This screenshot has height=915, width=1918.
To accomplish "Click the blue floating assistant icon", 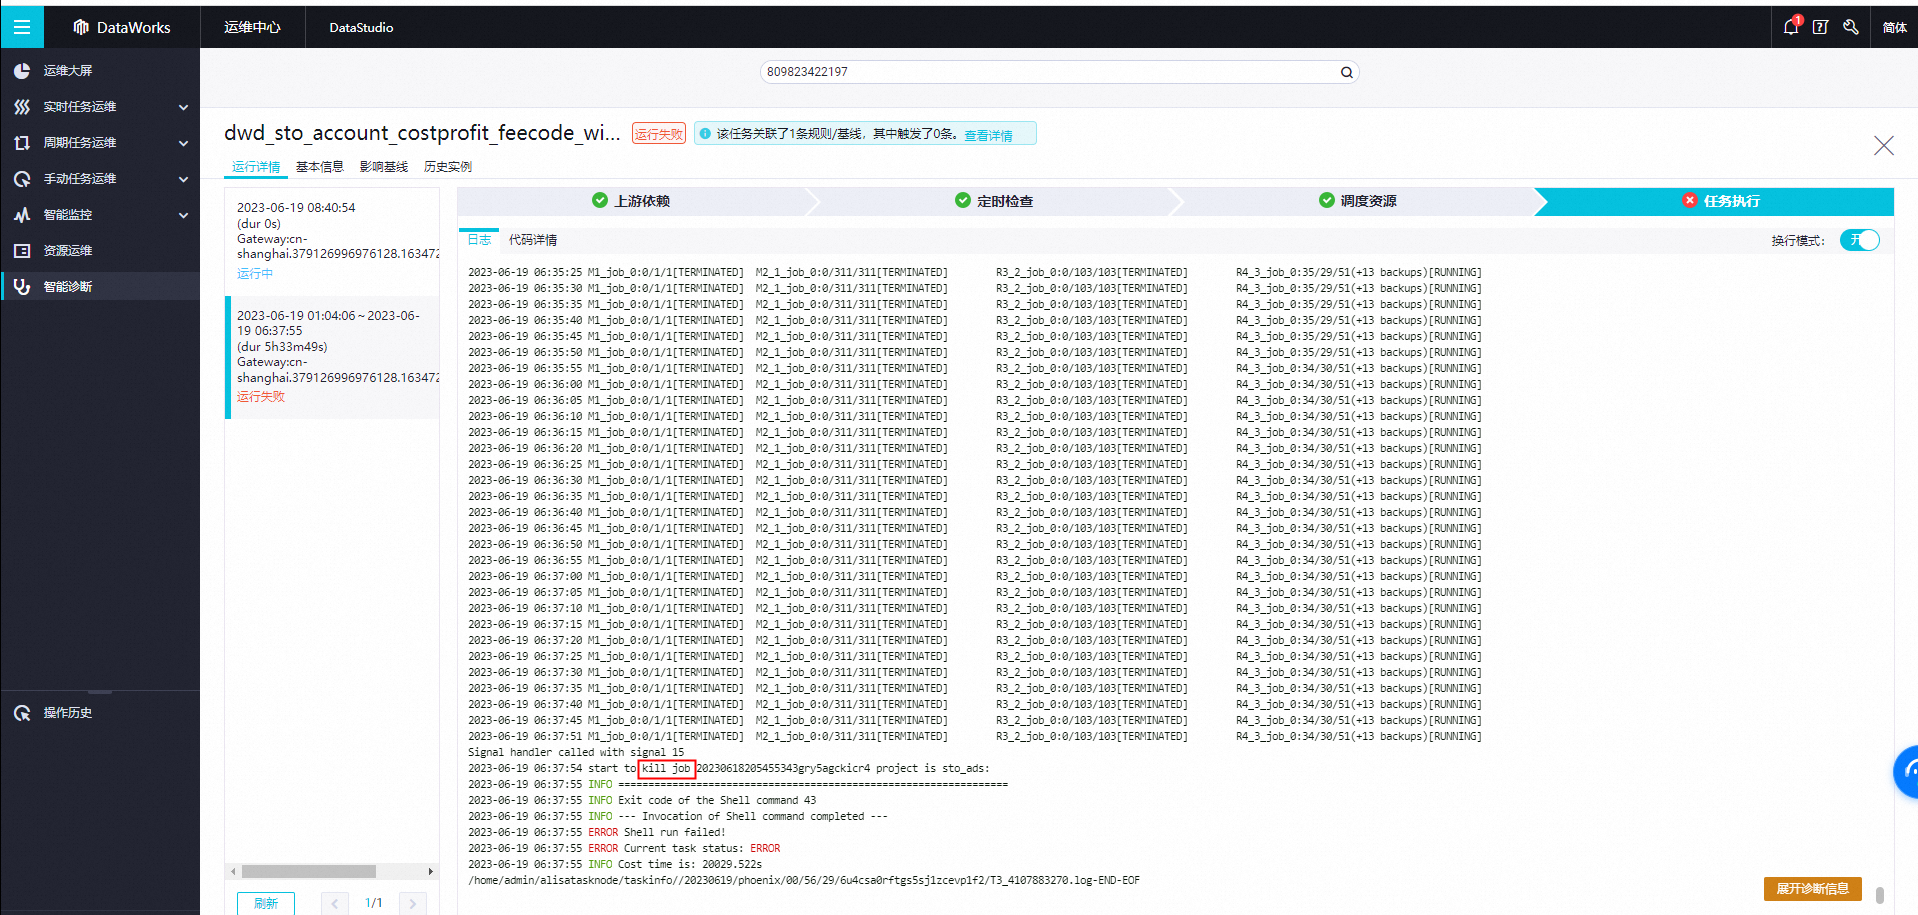I will click(1907, 772).
